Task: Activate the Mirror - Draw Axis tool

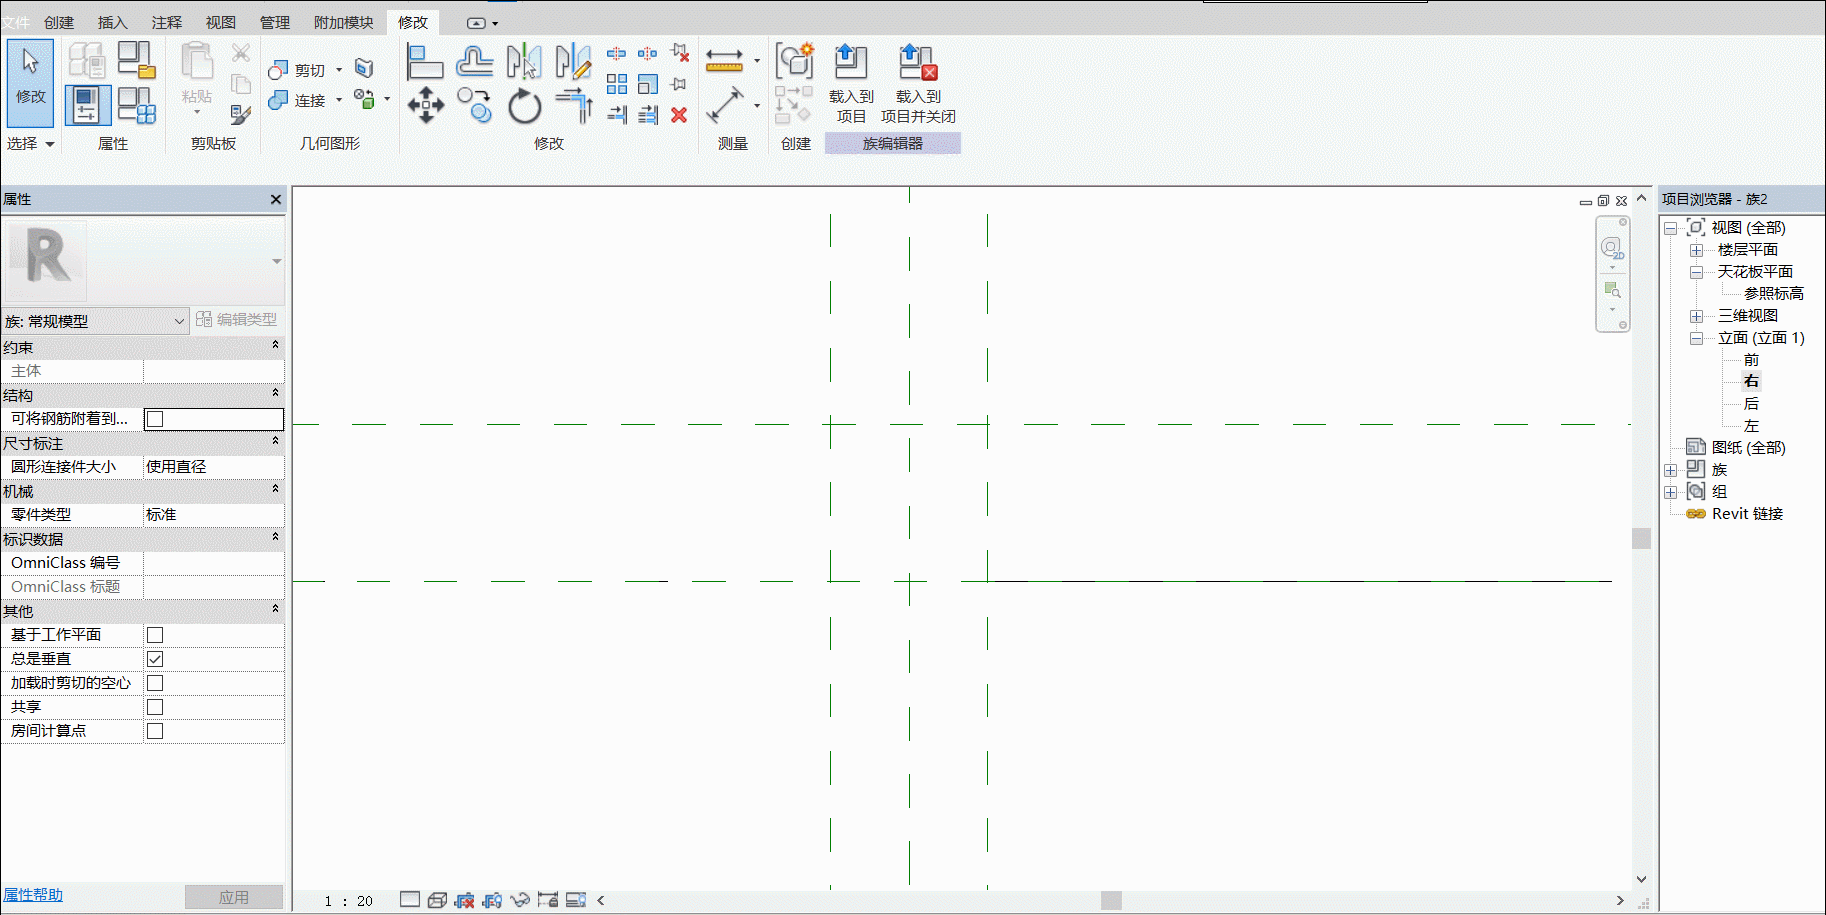Action: 573,62
